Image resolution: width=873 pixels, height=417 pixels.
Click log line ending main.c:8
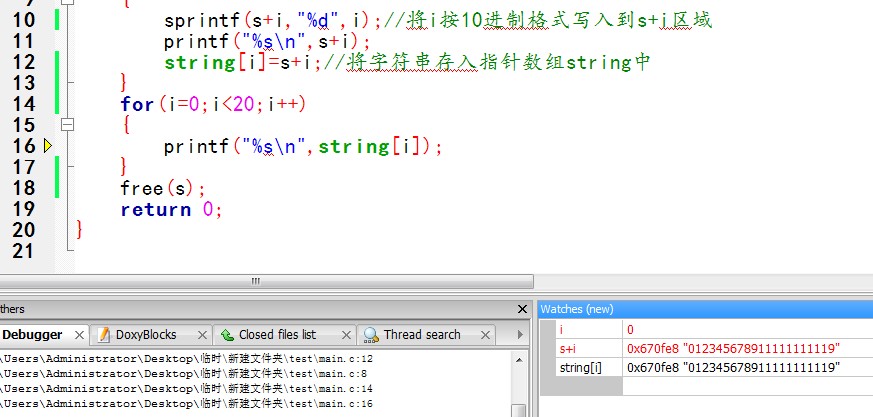point(184,374)
